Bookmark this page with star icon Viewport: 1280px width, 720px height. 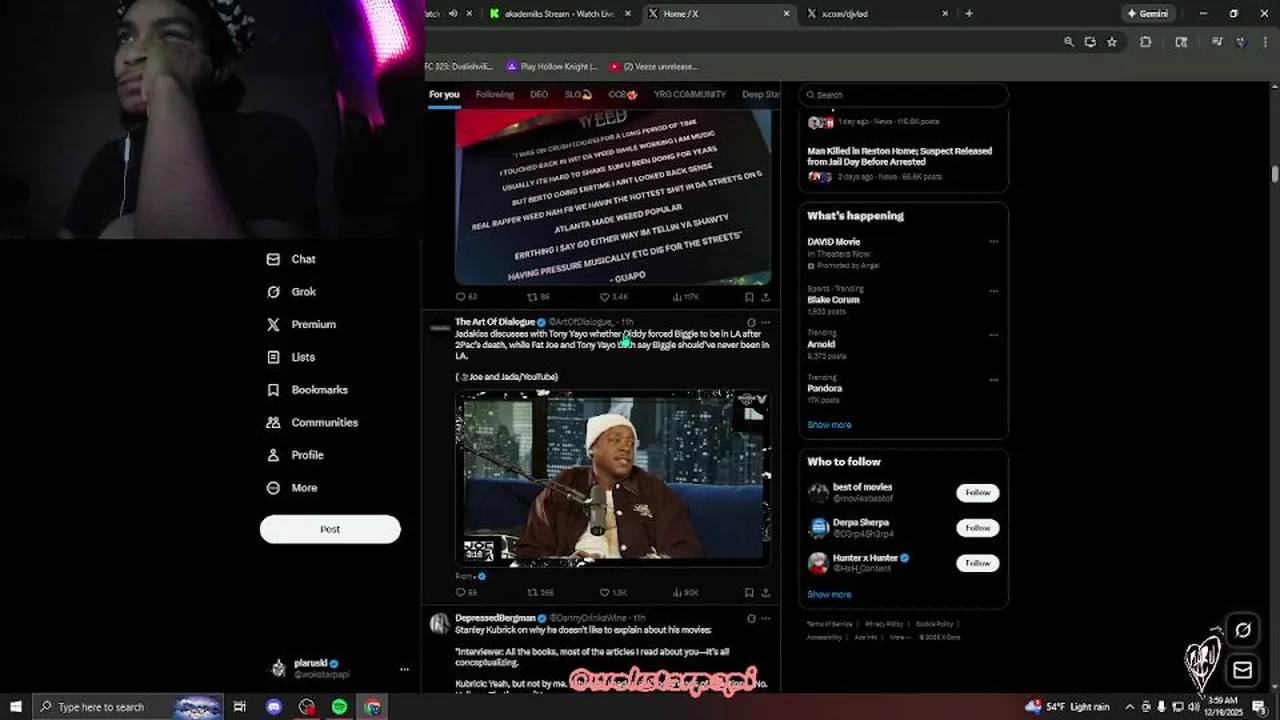point(1111,42)
